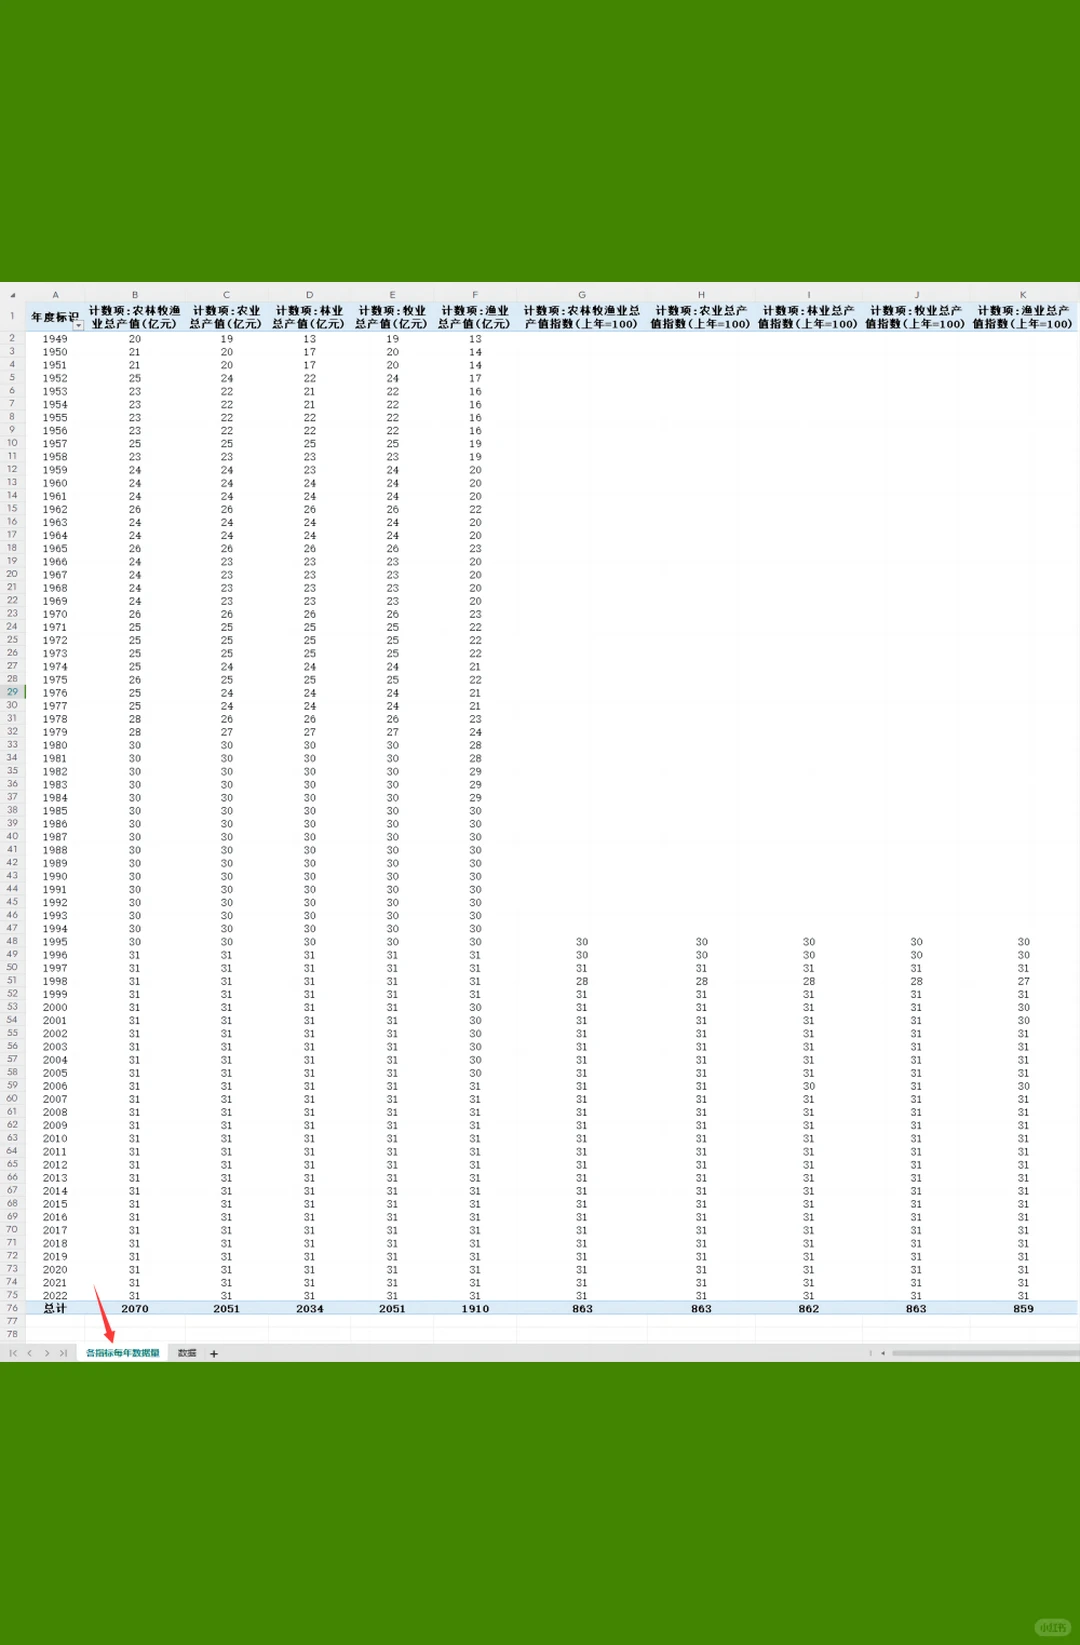Select total cell 862
The width and height of the screenshot is (1080, 1645).
[x=809, y=1308]
